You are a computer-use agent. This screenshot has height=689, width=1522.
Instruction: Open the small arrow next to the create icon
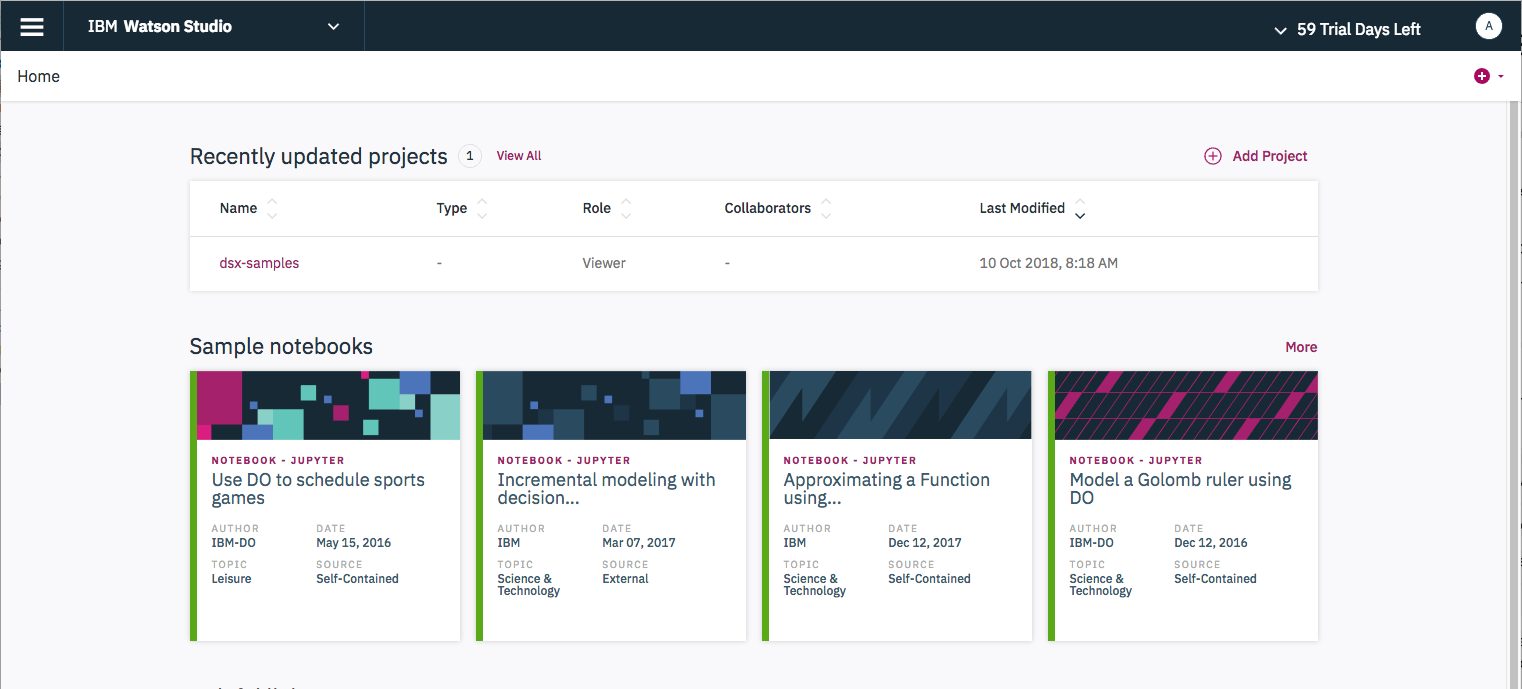tap(1501, 77)
